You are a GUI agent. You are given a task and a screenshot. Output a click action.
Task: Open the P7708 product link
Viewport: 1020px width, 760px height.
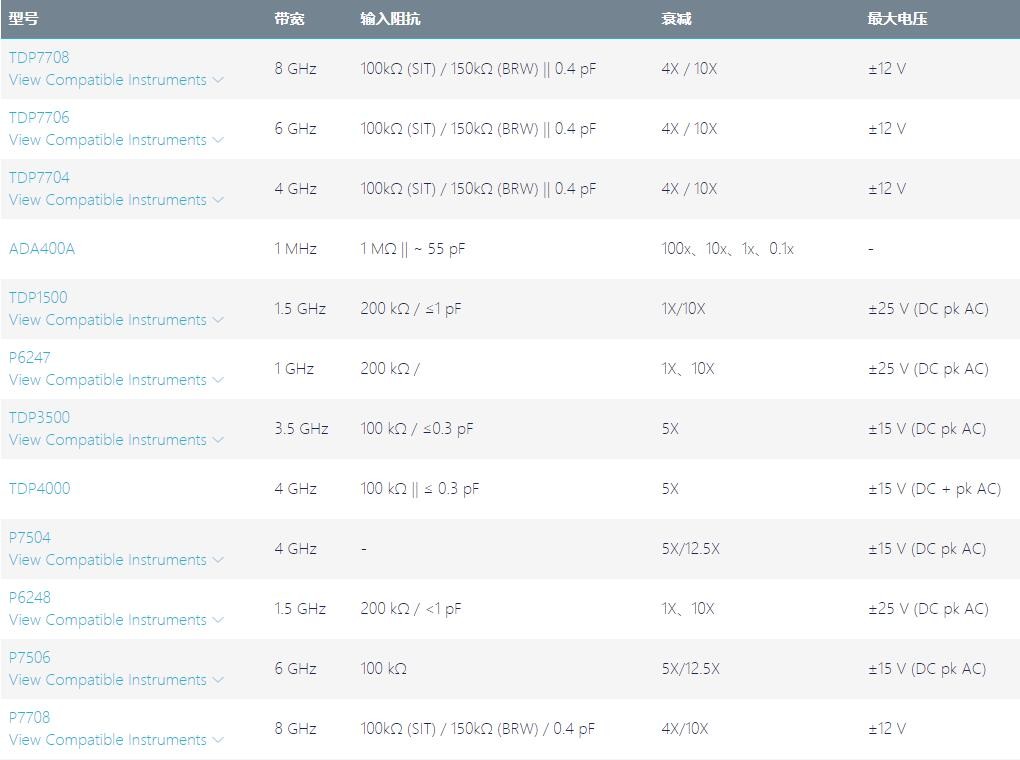pos(29,717)
